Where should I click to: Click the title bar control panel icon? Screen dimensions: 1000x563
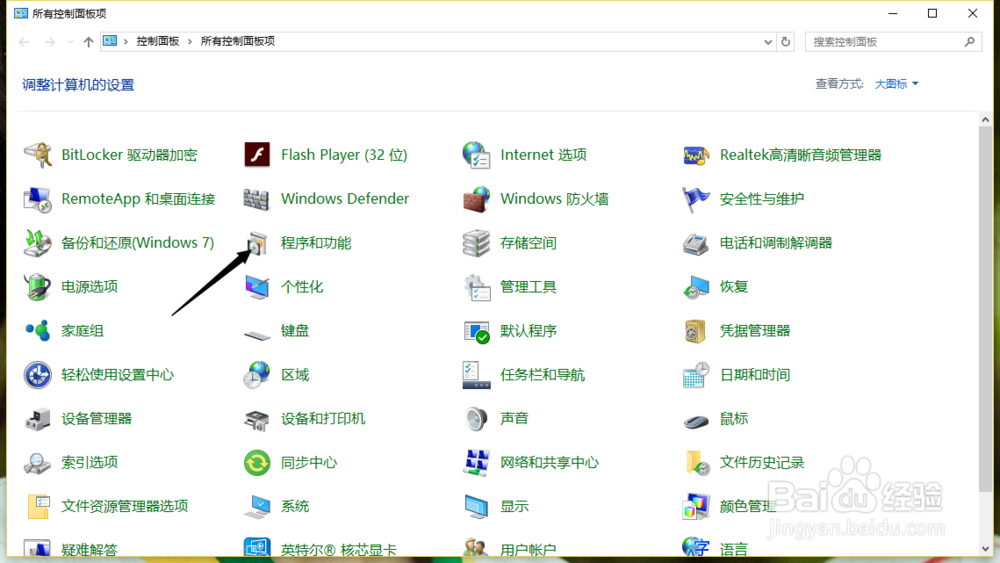click(x=21, y=13)
